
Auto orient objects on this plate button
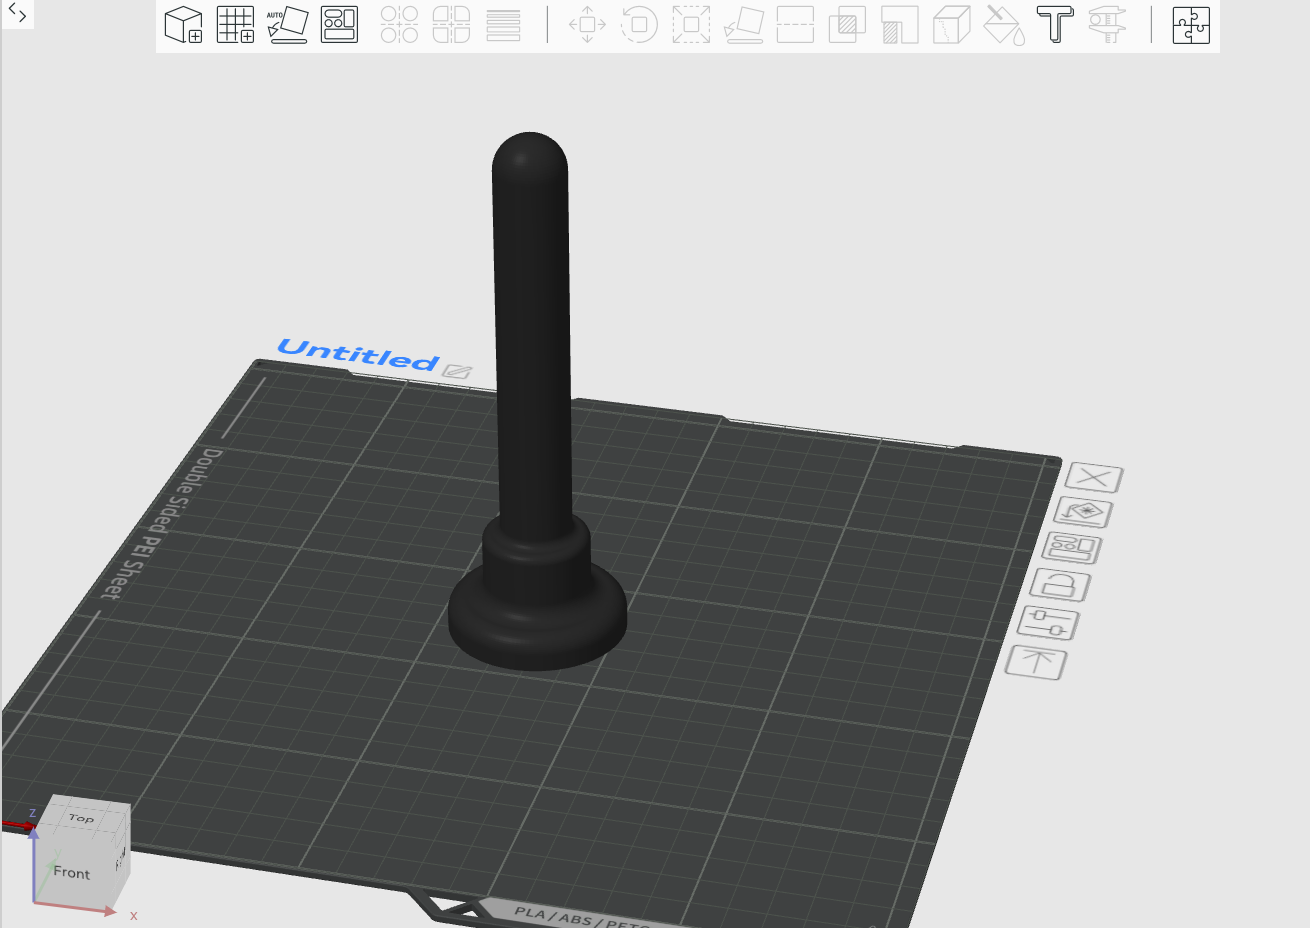point(1083,513)
